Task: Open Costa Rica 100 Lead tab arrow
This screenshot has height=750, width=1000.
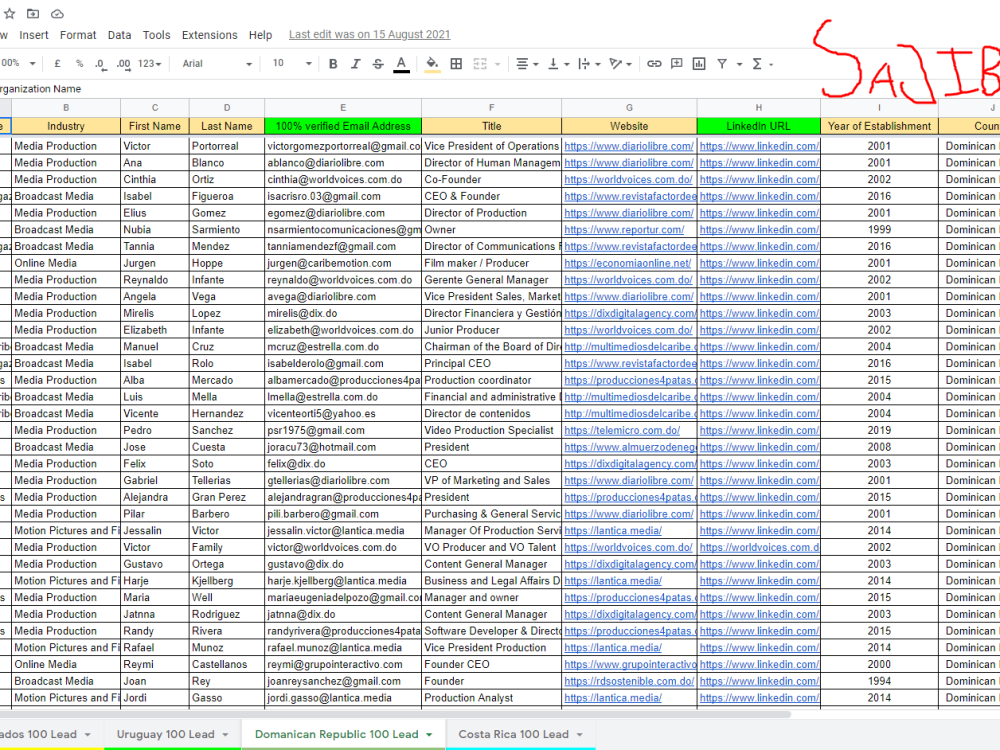Action: pos(579,735)
